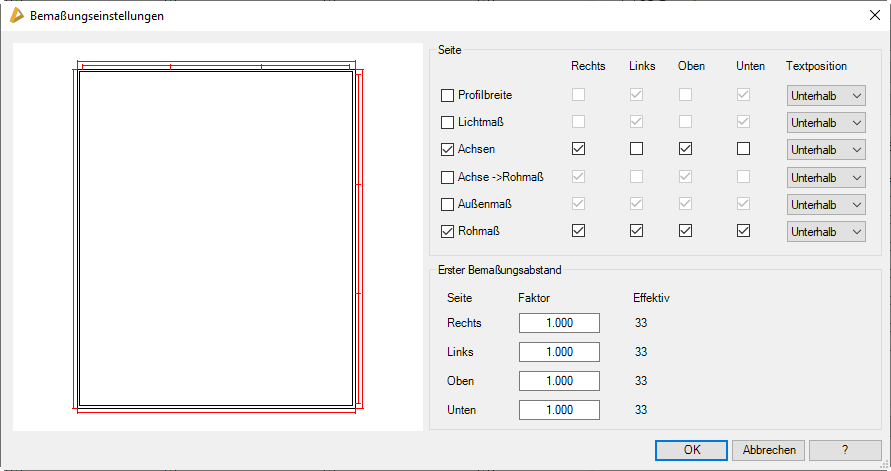Click the ? help button
The image size is (891, 471).
[845, 450]
